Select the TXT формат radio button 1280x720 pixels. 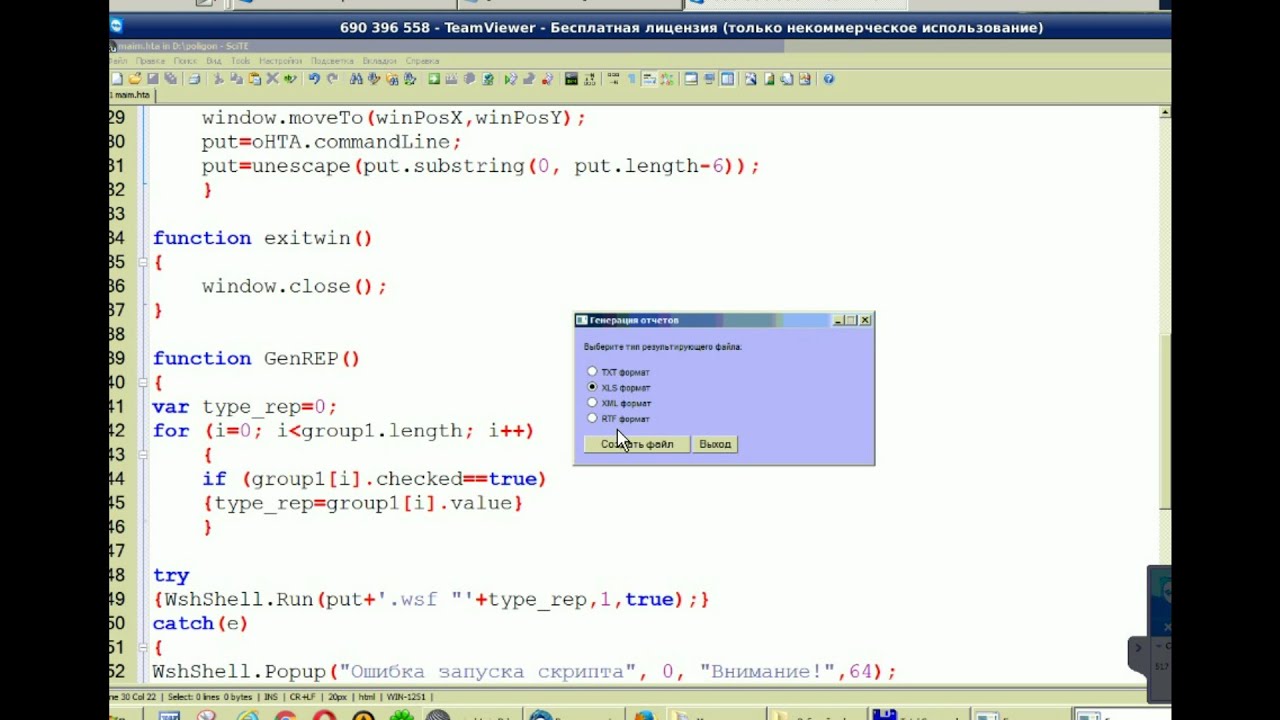pos(592,371)
